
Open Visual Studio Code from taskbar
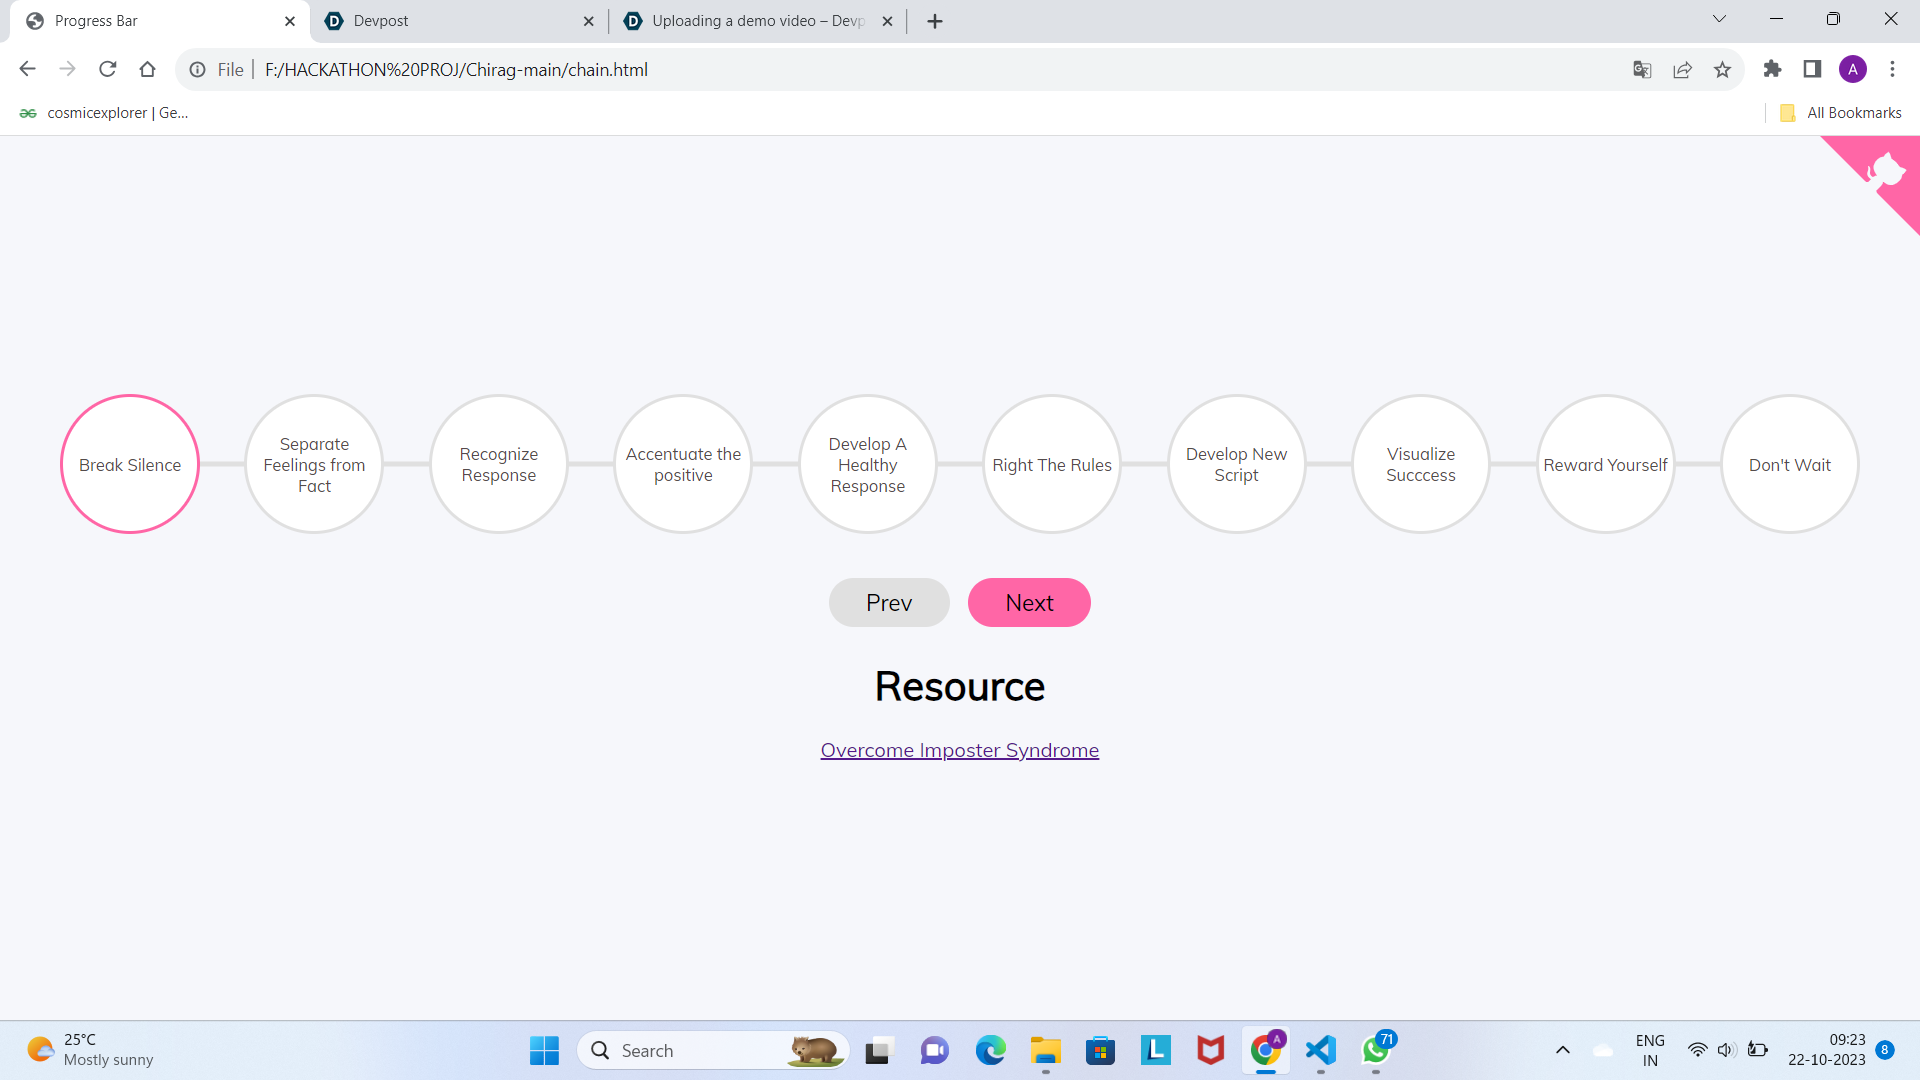coord(1321,1050)
